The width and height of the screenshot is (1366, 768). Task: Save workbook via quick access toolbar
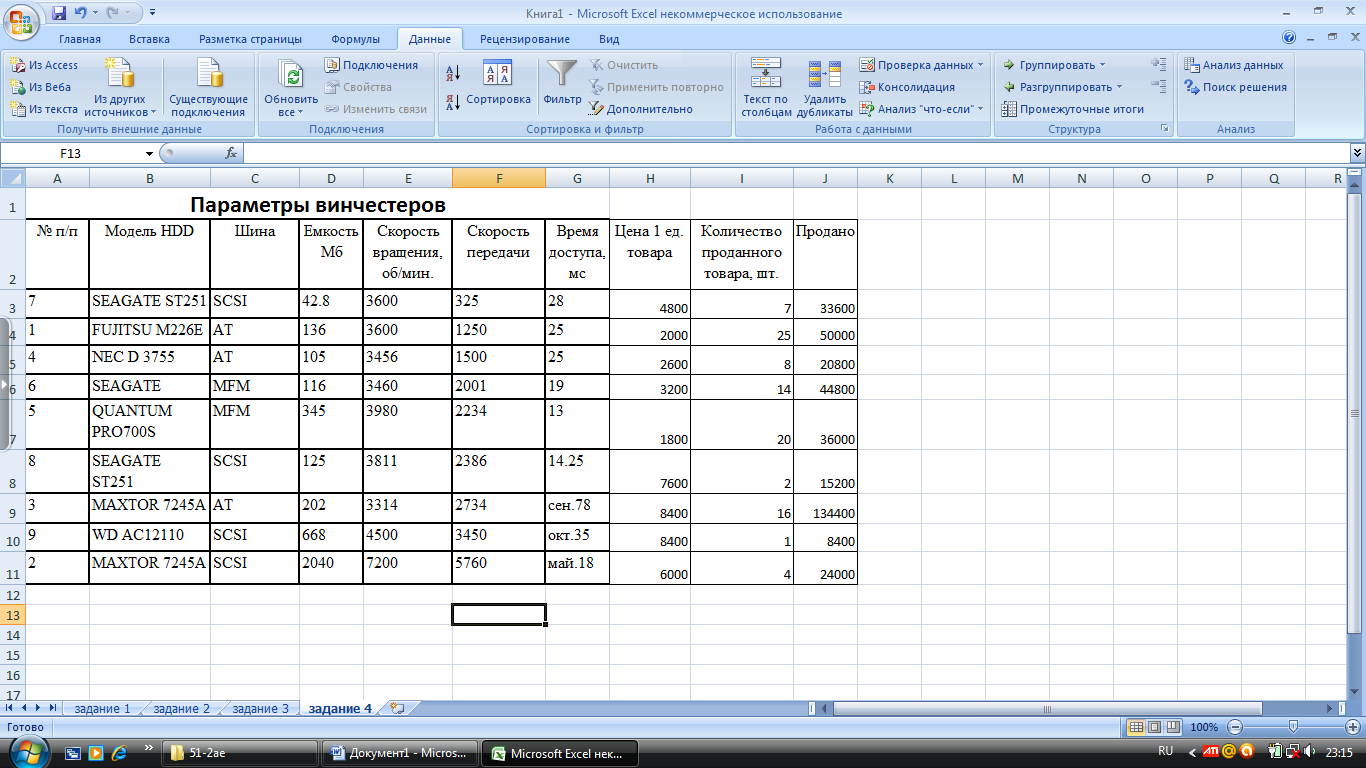[x=59, y=14]
